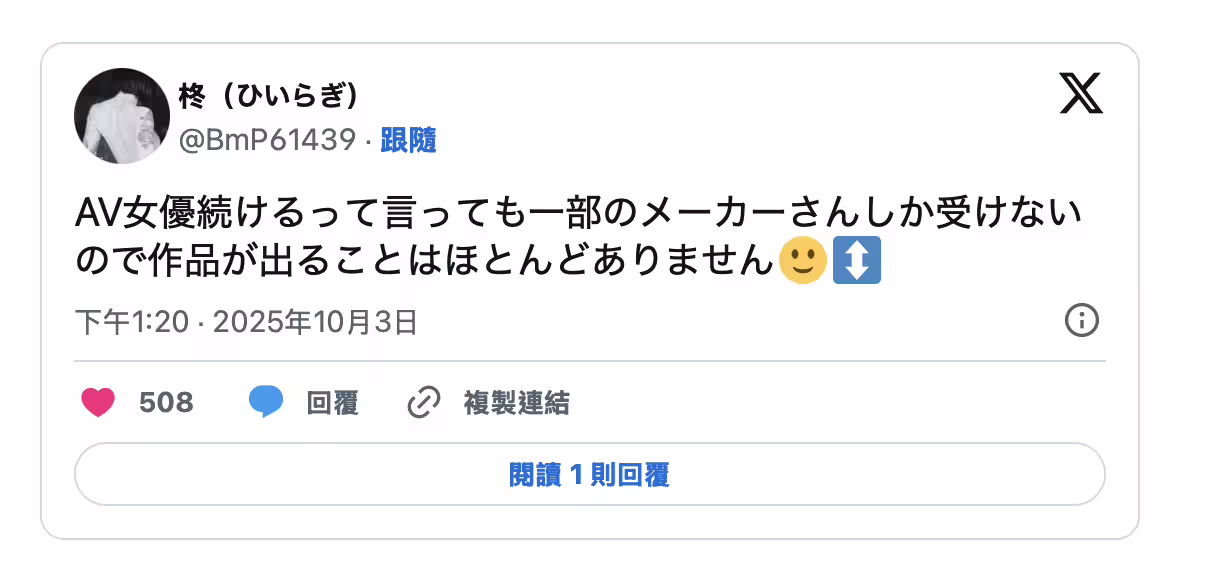The image size is (1220, 574).
Task: Click the 2025年10月3日 date
Action: pos(315,322)
